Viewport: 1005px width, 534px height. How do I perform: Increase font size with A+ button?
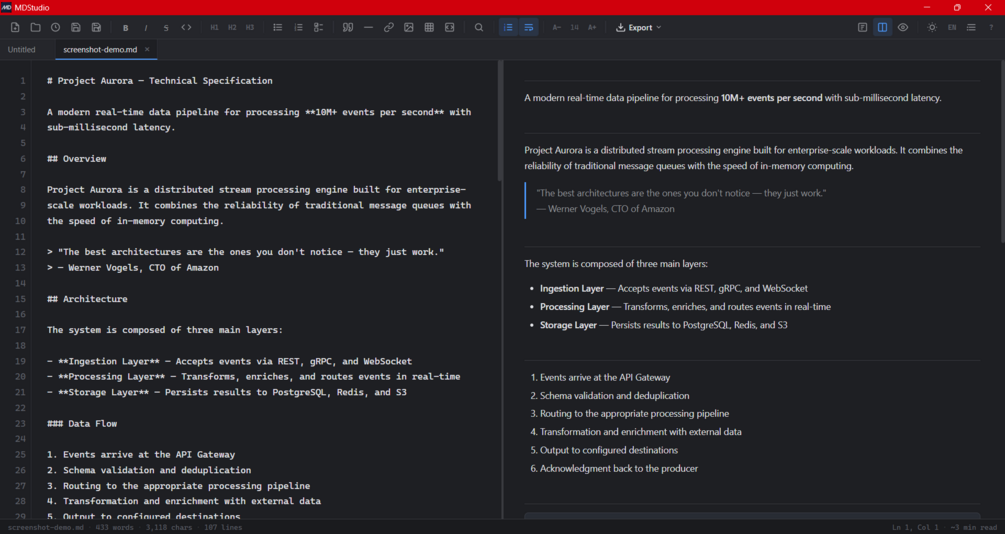click(x=592, y=28)
